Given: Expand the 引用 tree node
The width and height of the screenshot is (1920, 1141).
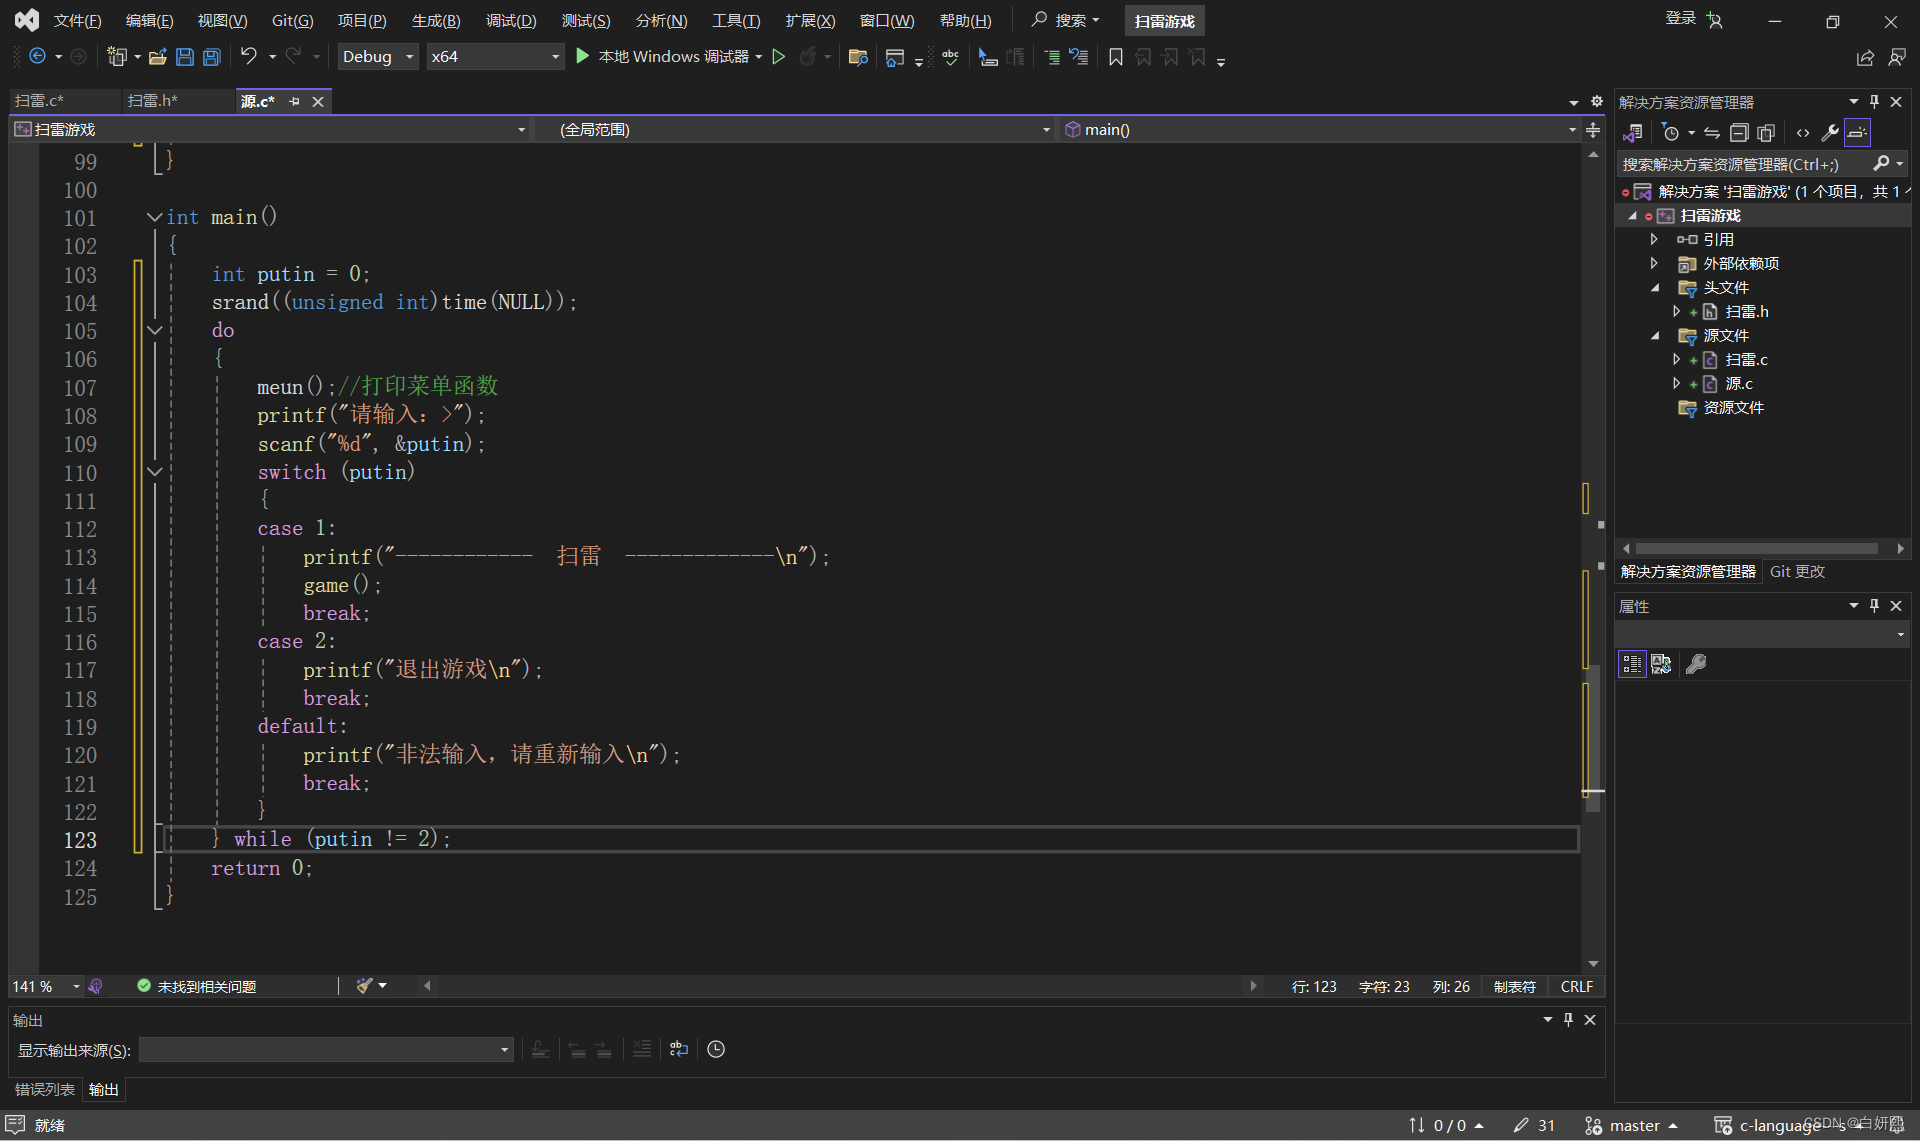Looking at the screenshot, I should pyautogui.click(x=1654, y=240).
